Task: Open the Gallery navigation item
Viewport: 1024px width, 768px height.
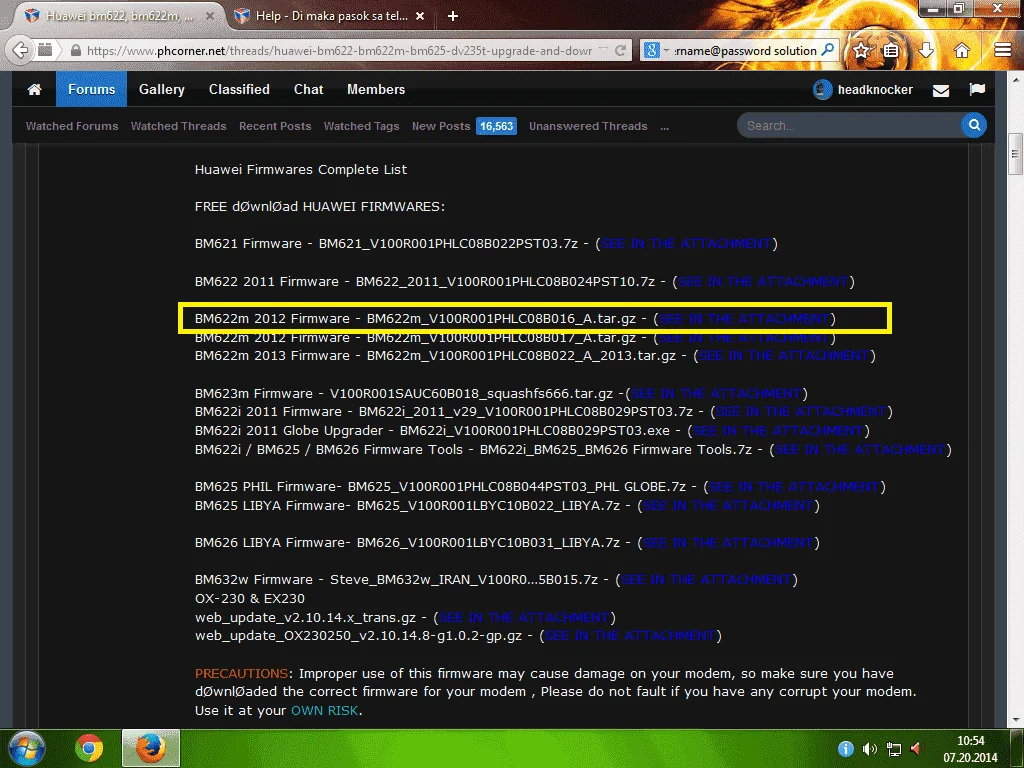Action: (x=161, y=89)
